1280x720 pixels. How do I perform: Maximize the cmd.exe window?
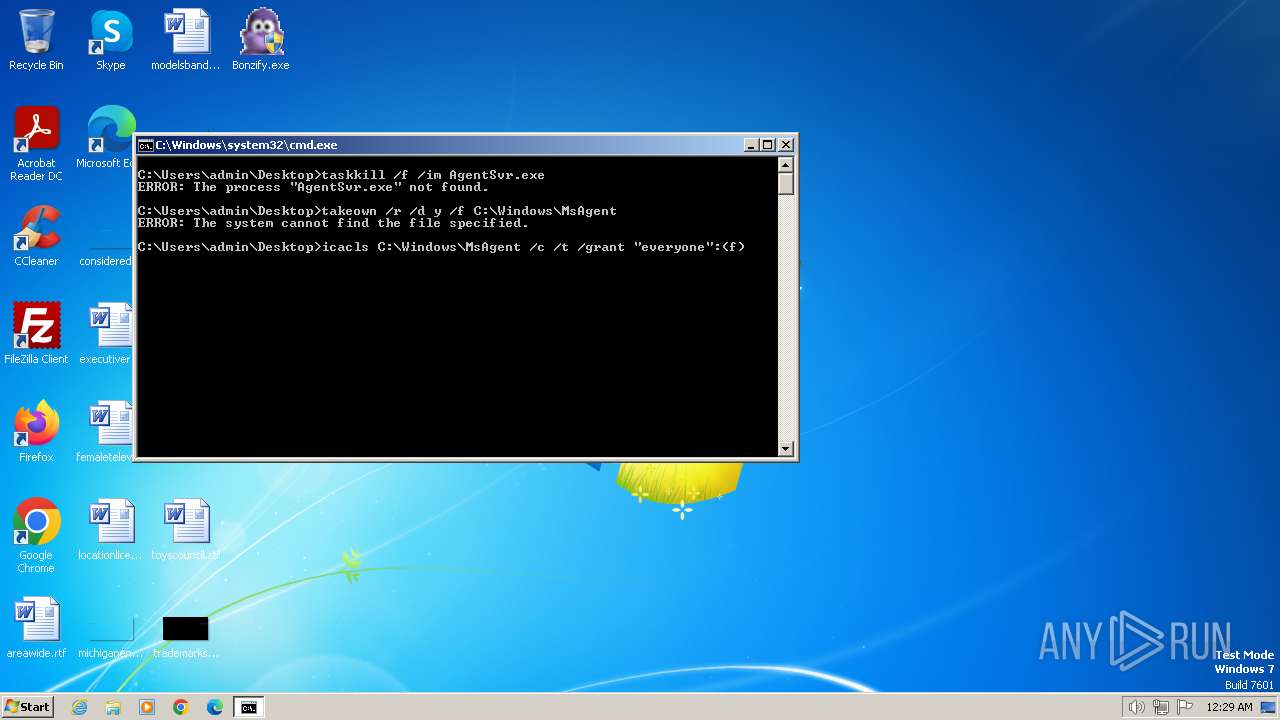768,145
